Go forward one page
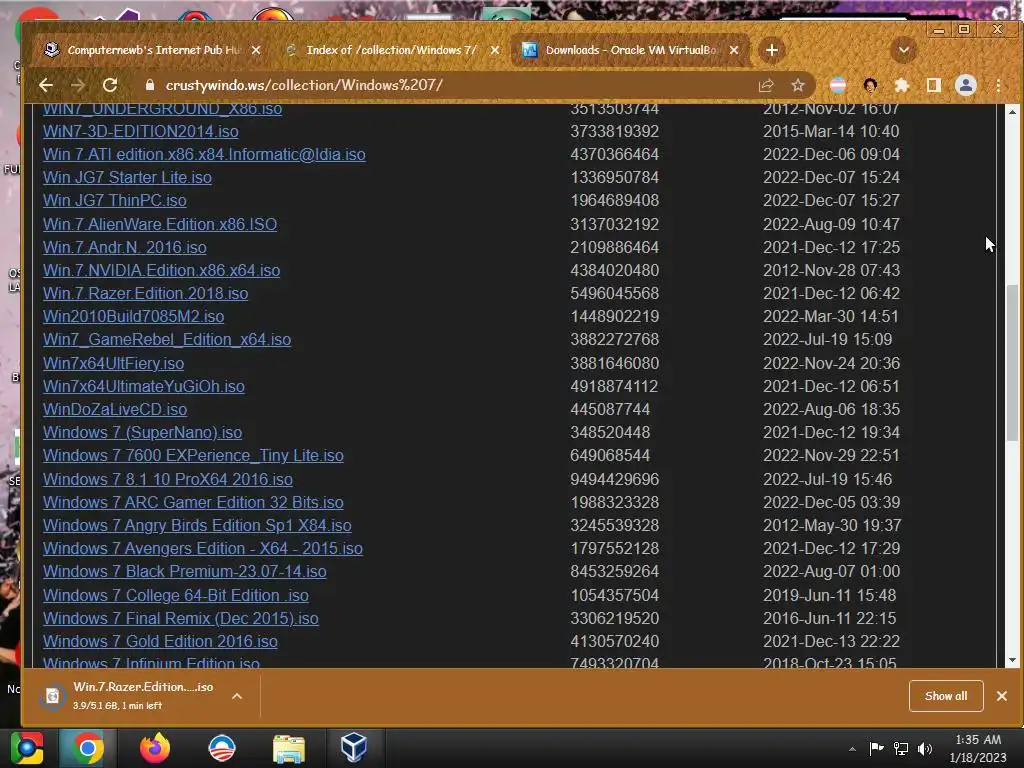The width and height of the screenshot is (1024, 768). pos(78,85)
